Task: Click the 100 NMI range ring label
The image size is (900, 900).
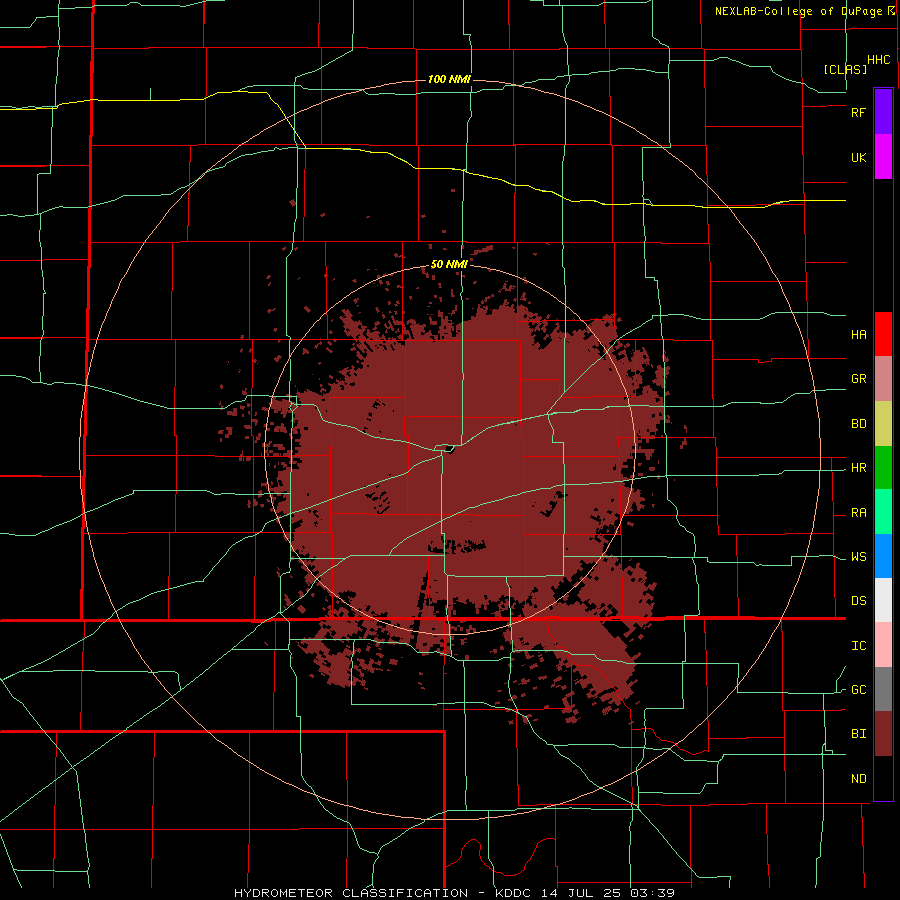Action: tap(449, 79)
